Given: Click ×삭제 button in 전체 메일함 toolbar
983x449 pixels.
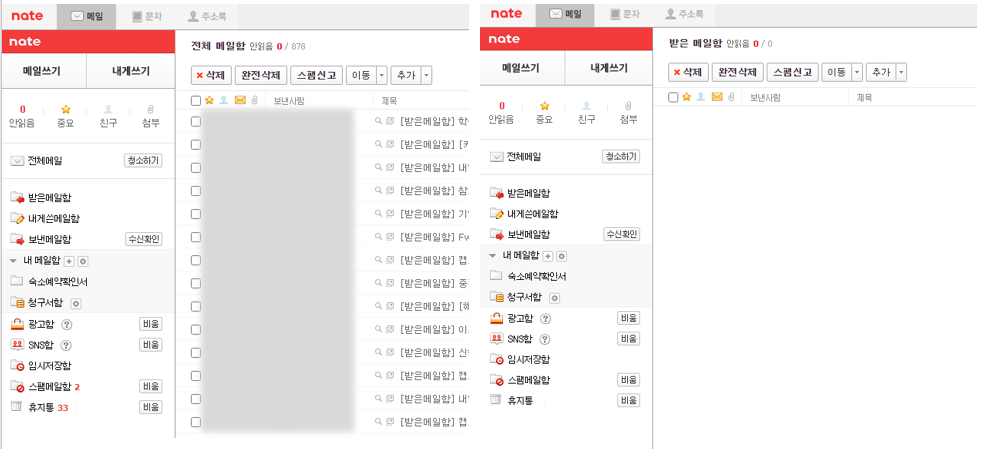Looking at the screenshot, I should point(211,75).
